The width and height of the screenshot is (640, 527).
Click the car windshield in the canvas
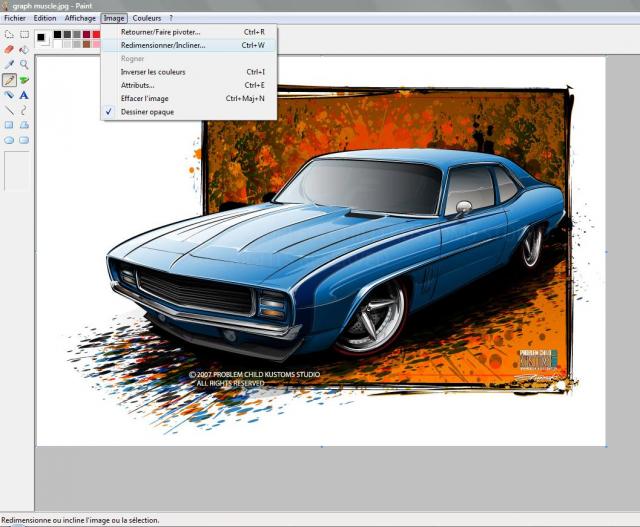(x=360, y=186)
